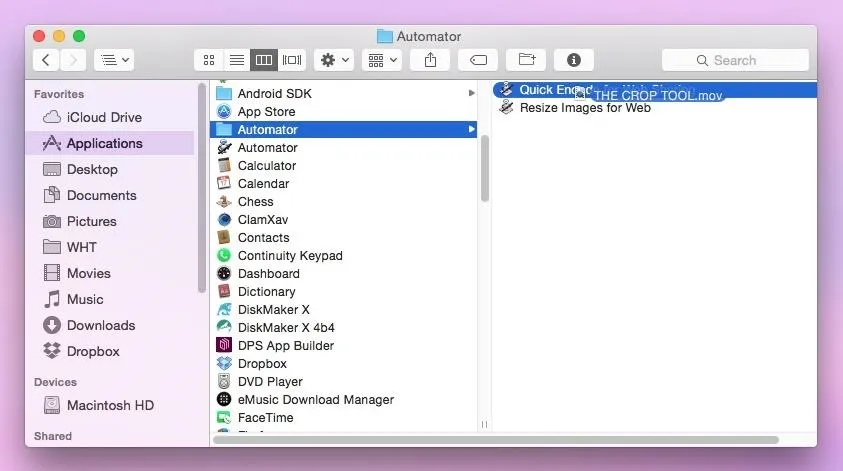Click the iCloud Drive cloud icon
This screenshot has height=471, width=843.
click(x=52, y=117)
